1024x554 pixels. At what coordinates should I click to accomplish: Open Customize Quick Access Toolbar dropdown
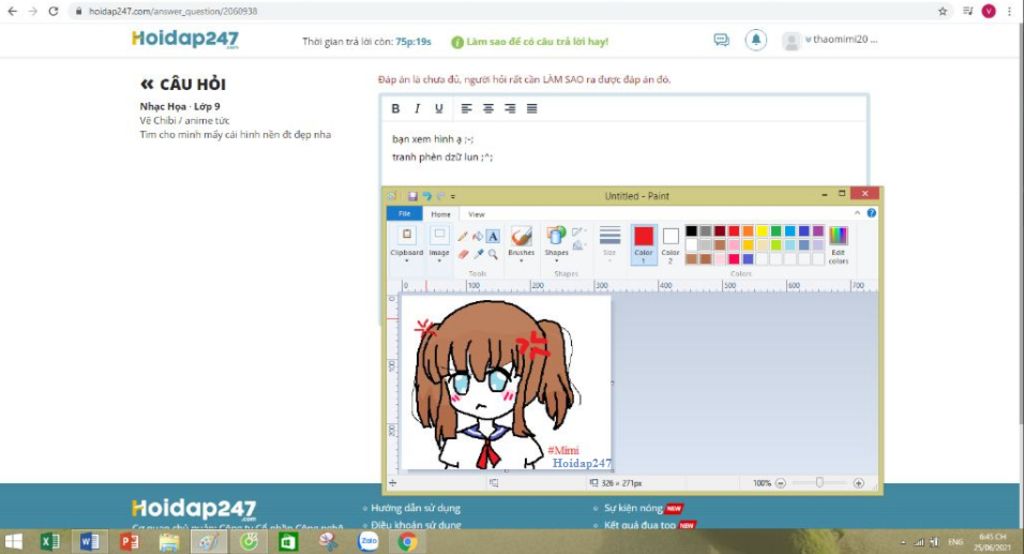(x=453, y=196)
